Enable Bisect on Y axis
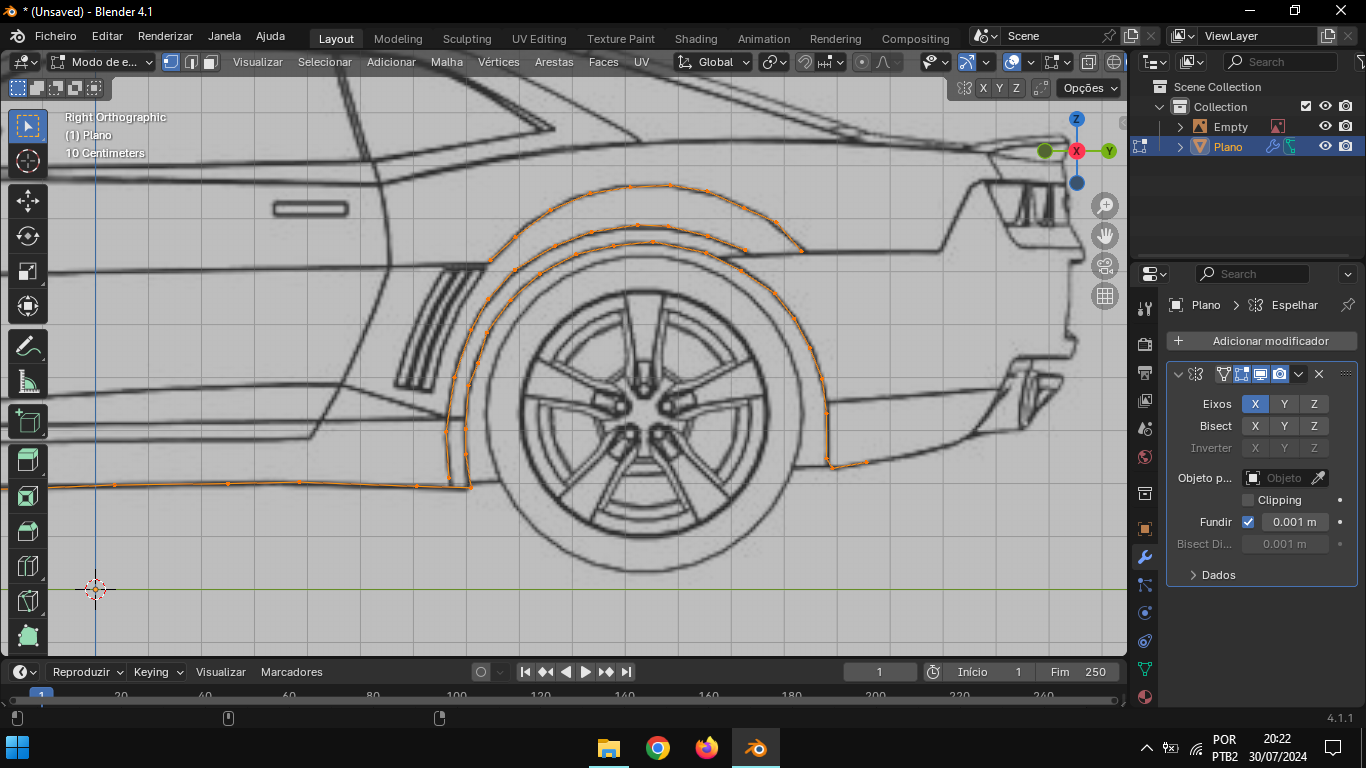This screenshot has height=768, width=1366. pos(1285,426)
